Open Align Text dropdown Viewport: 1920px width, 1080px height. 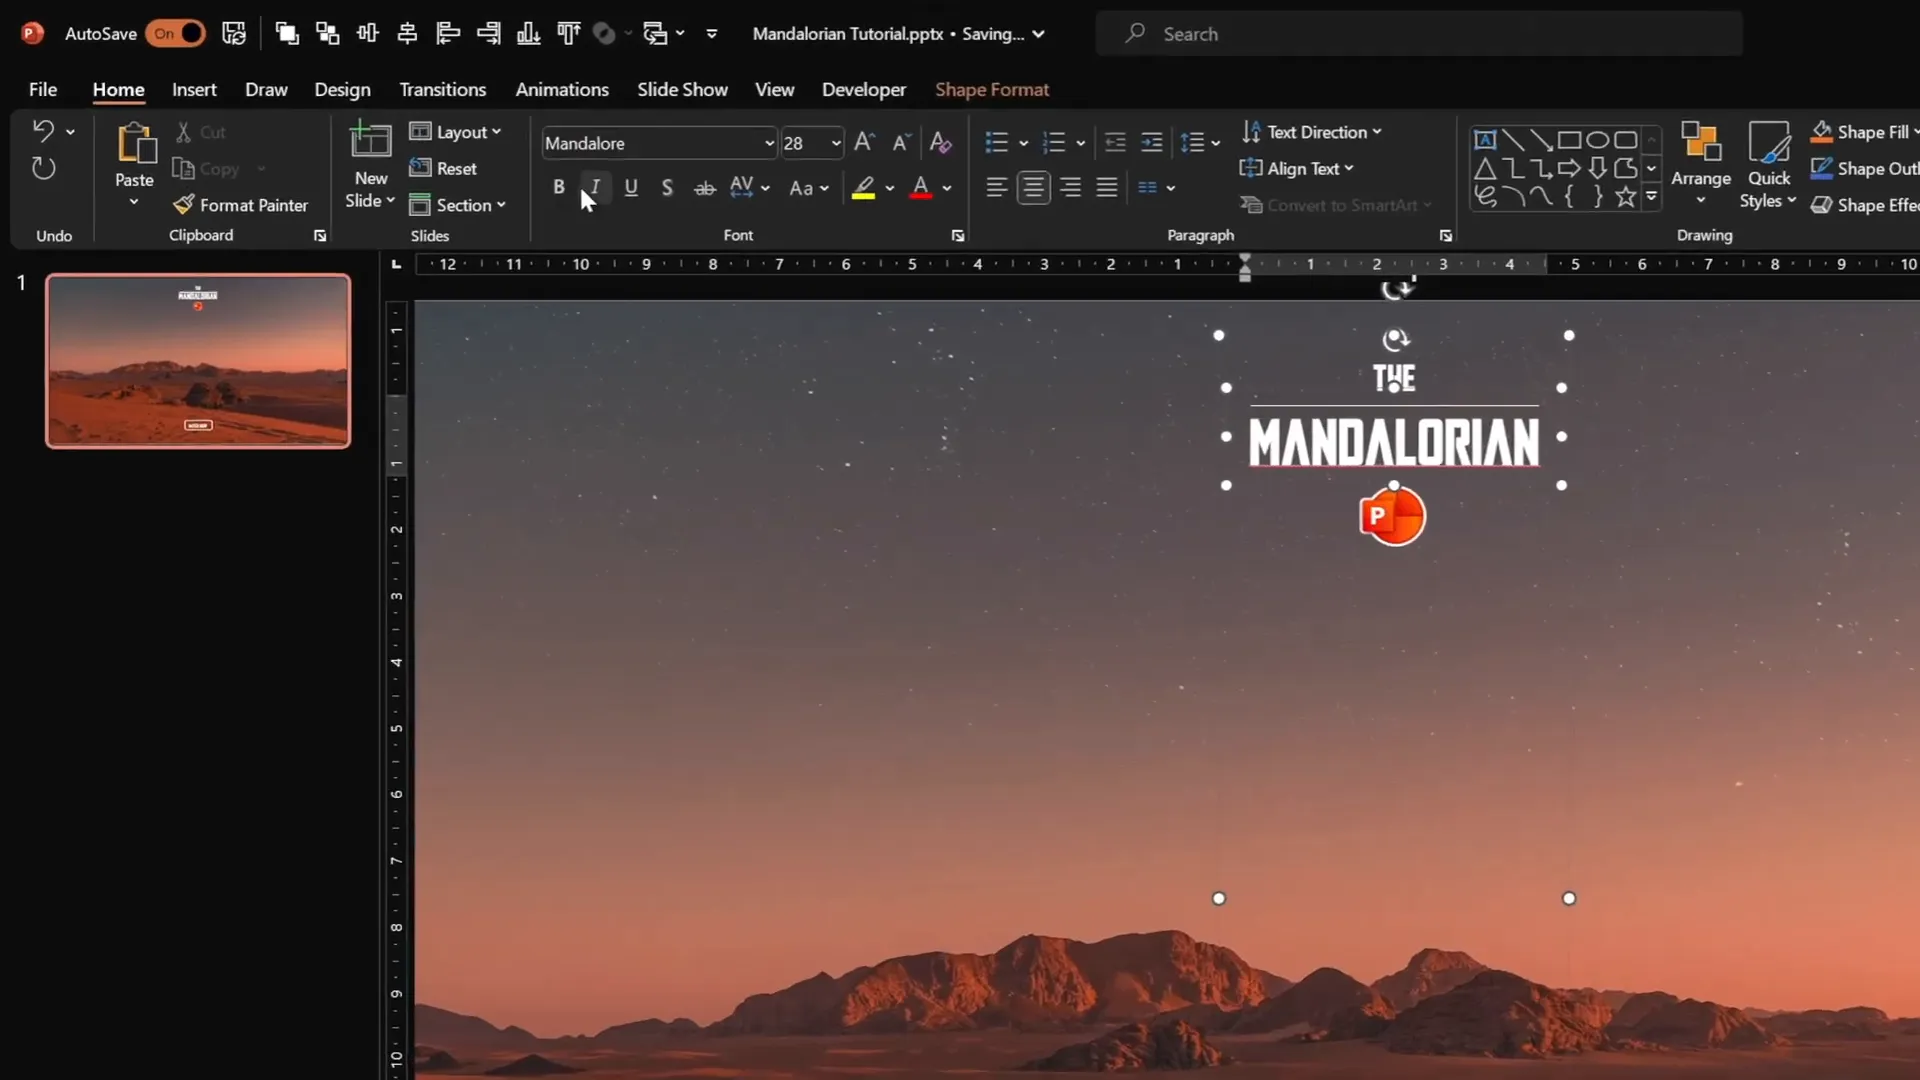click(x=1297, y=168)
